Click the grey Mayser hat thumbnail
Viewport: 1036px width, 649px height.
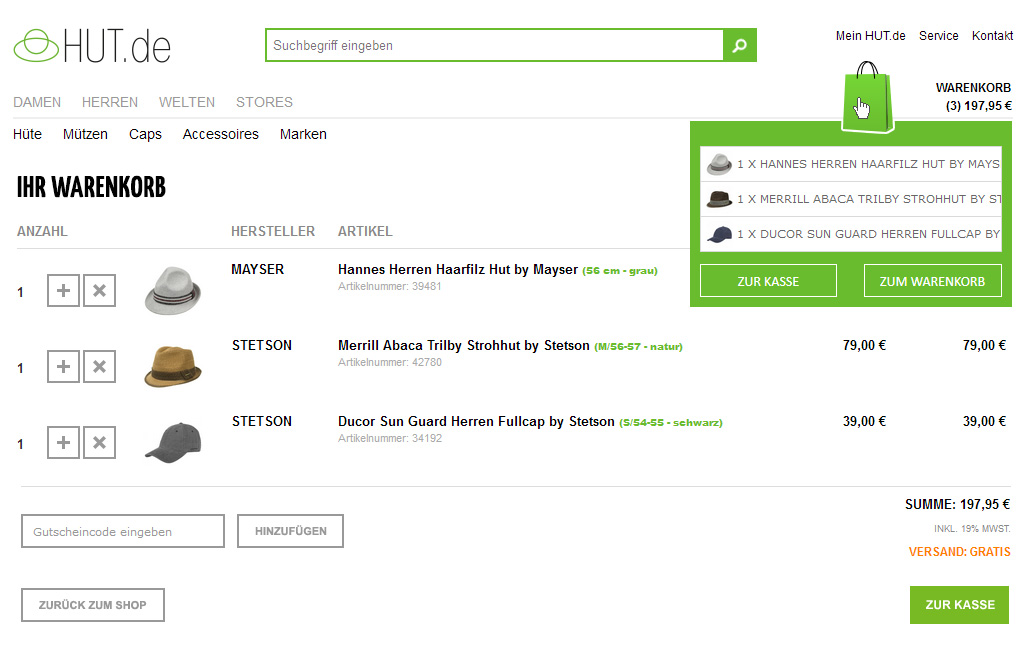point(172,290)
